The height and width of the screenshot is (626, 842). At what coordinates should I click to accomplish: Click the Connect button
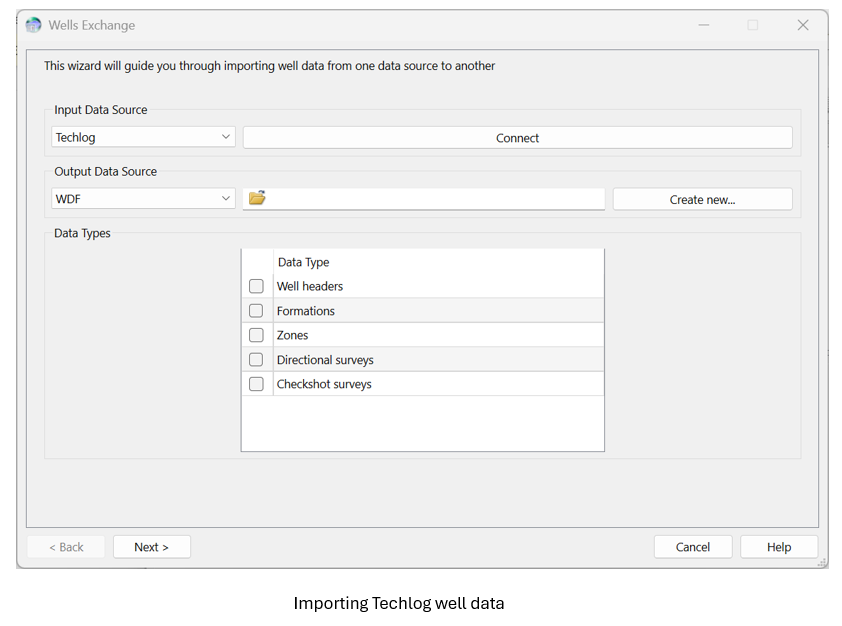(518, 138)
